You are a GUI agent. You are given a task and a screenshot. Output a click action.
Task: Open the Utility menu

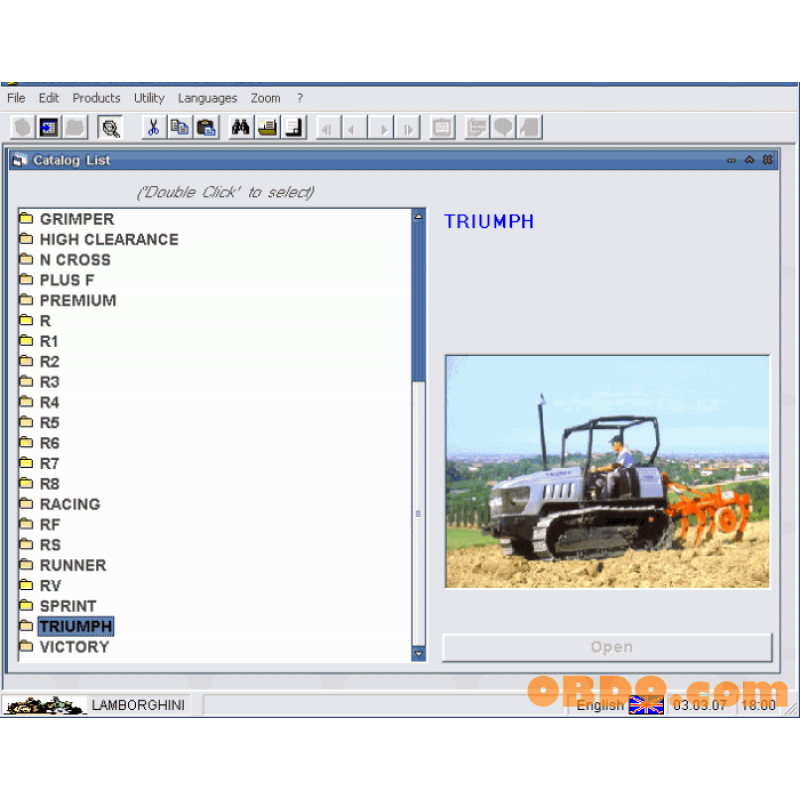tap(149, 98)
